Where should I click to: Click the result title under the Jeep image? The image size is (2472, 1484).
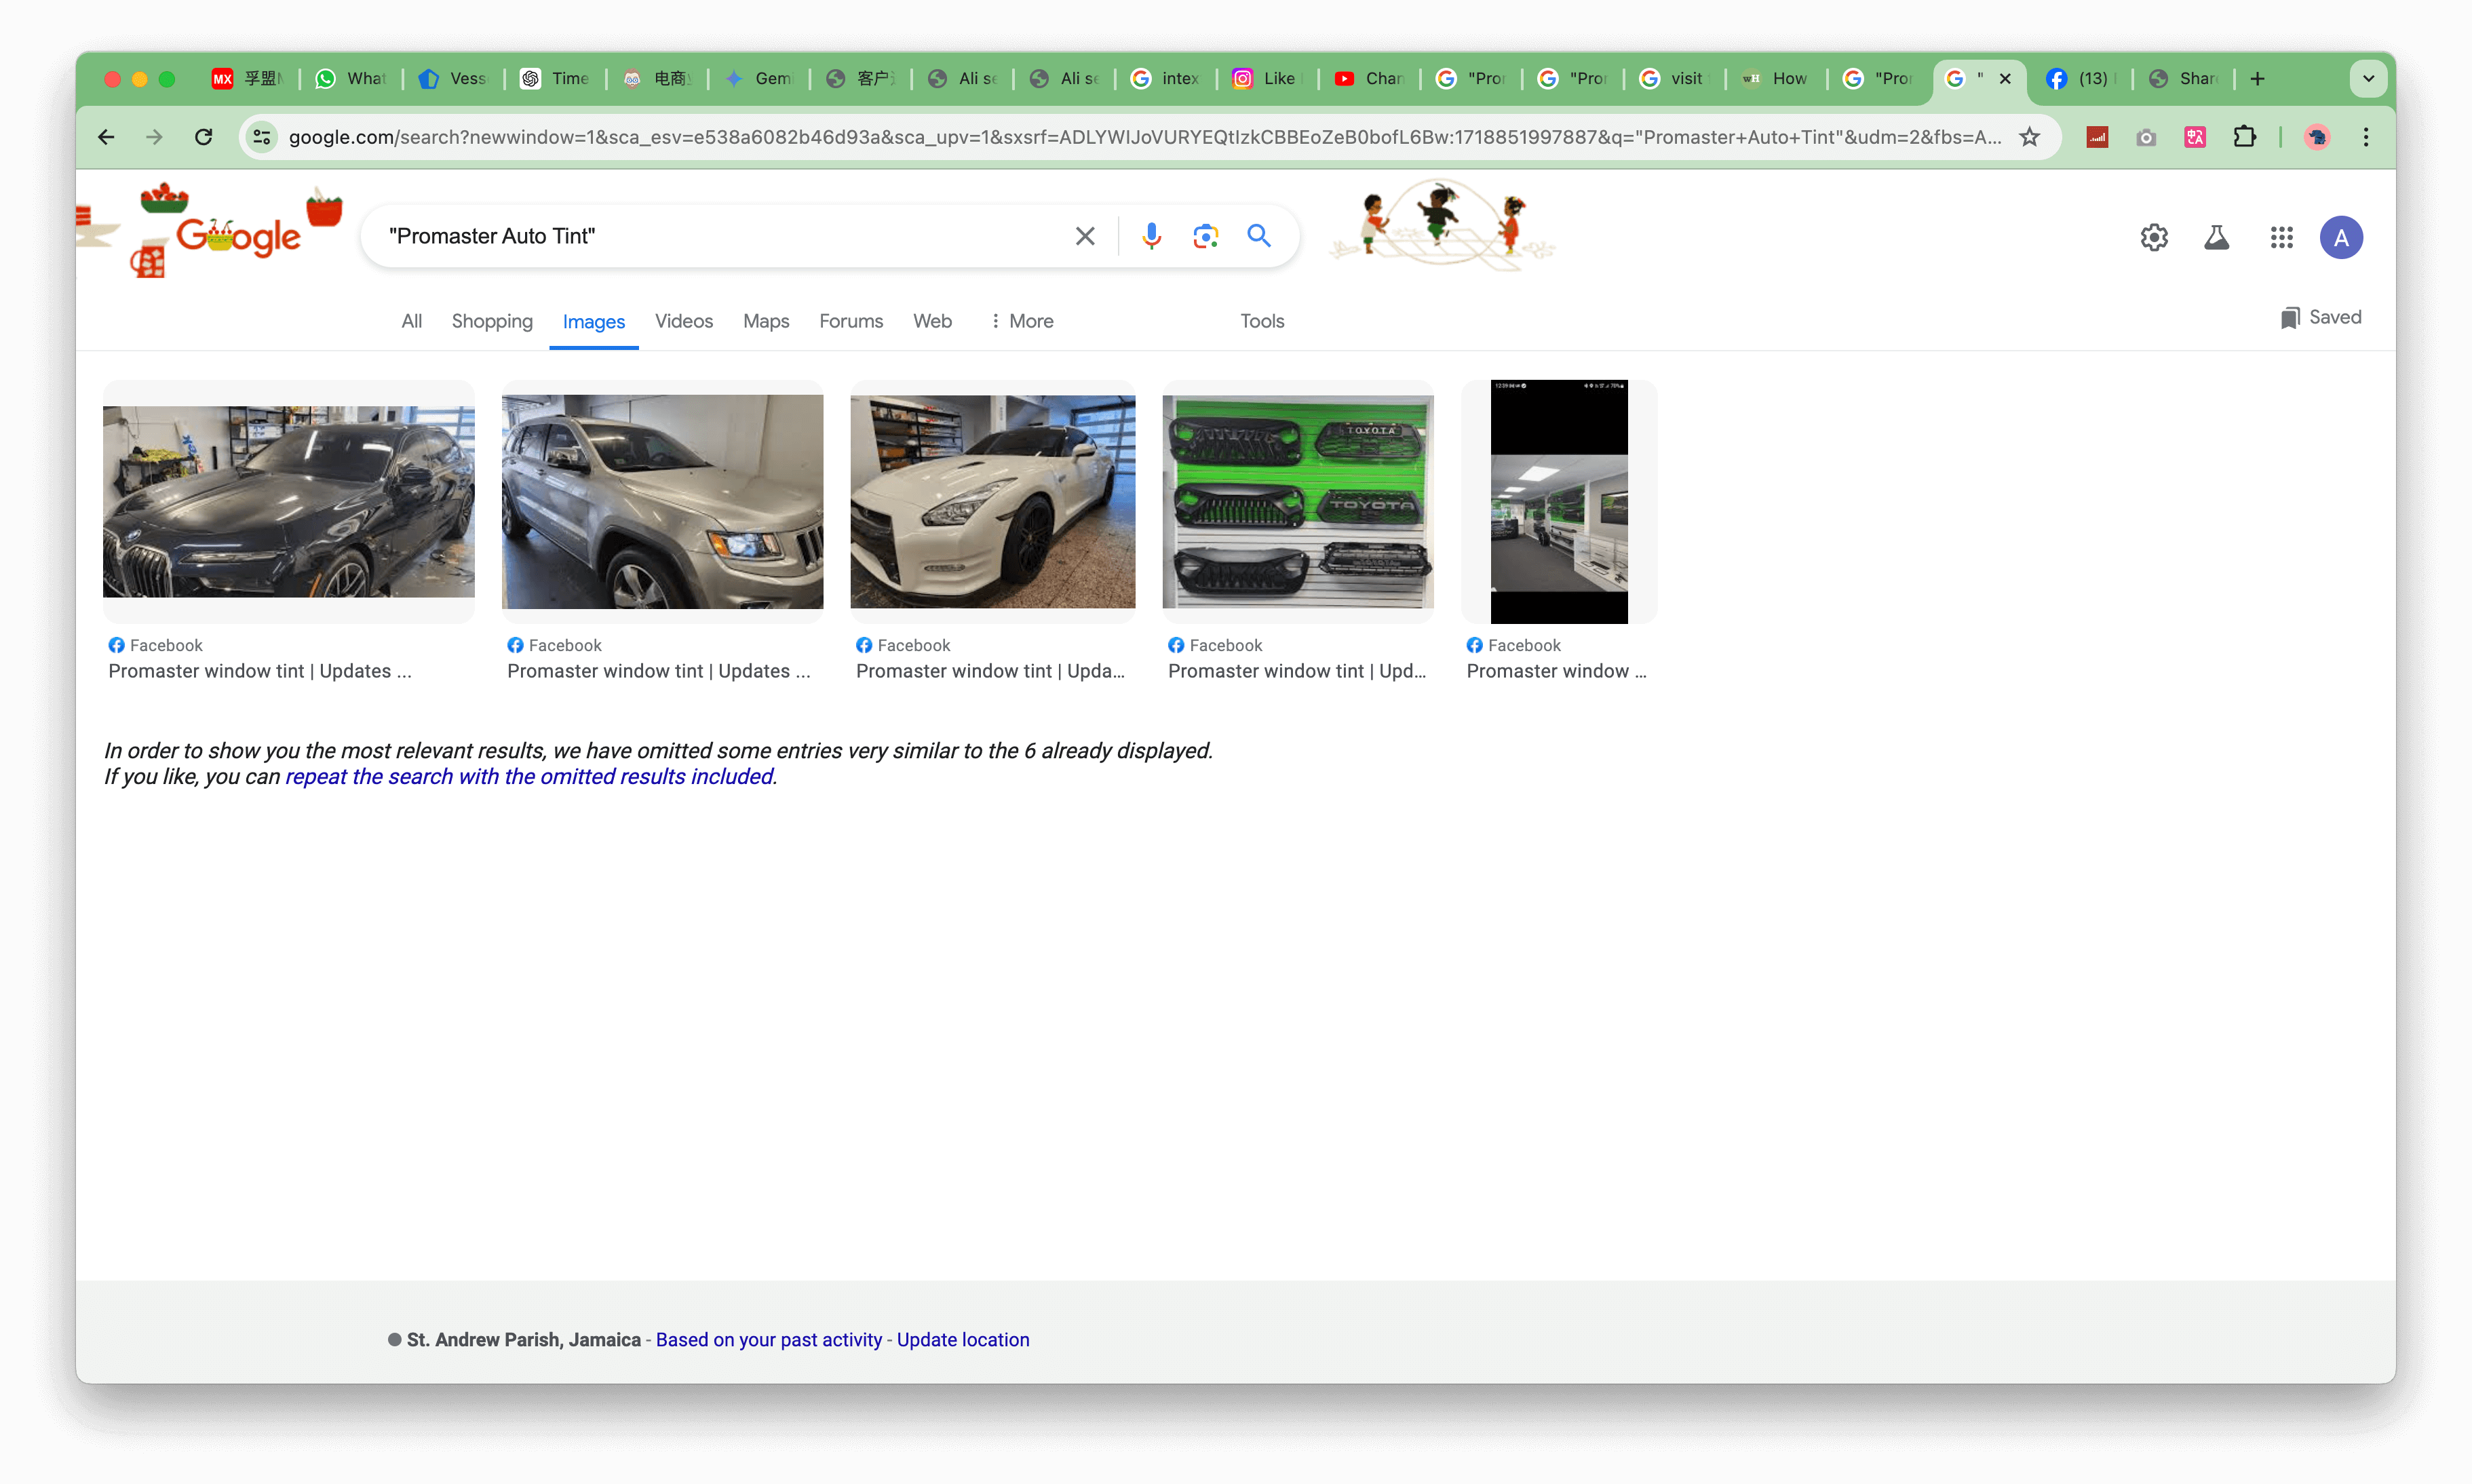(x=659, y=671)
